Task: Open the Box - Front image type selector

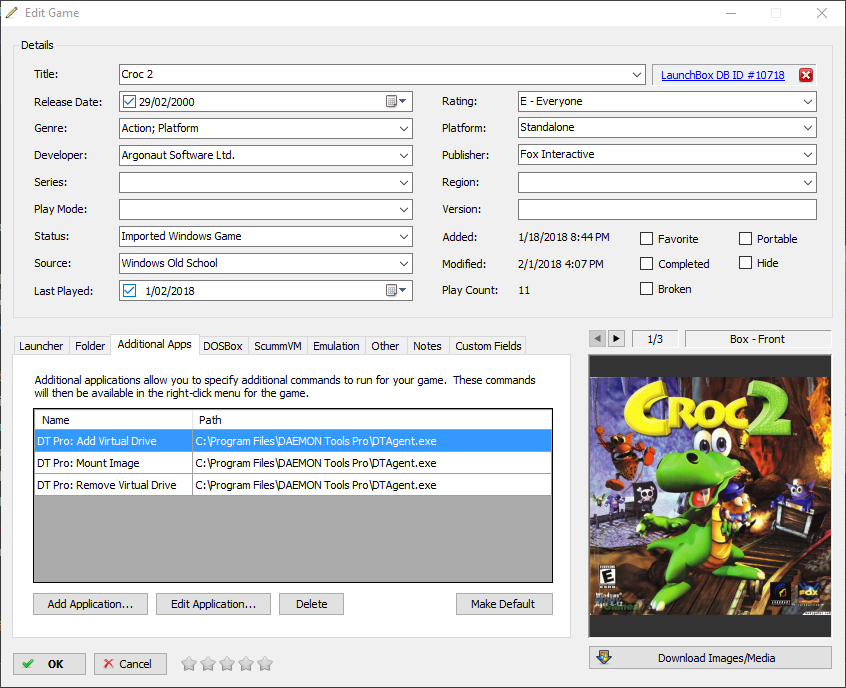Action: click(x=757, y=339)
